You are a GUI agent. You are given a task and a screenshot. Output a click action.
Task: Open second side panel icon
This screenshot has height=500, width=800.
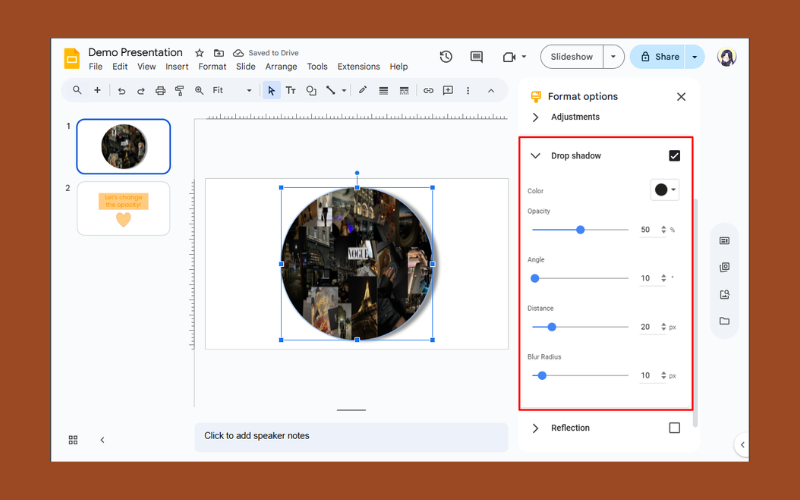(724, 267)
